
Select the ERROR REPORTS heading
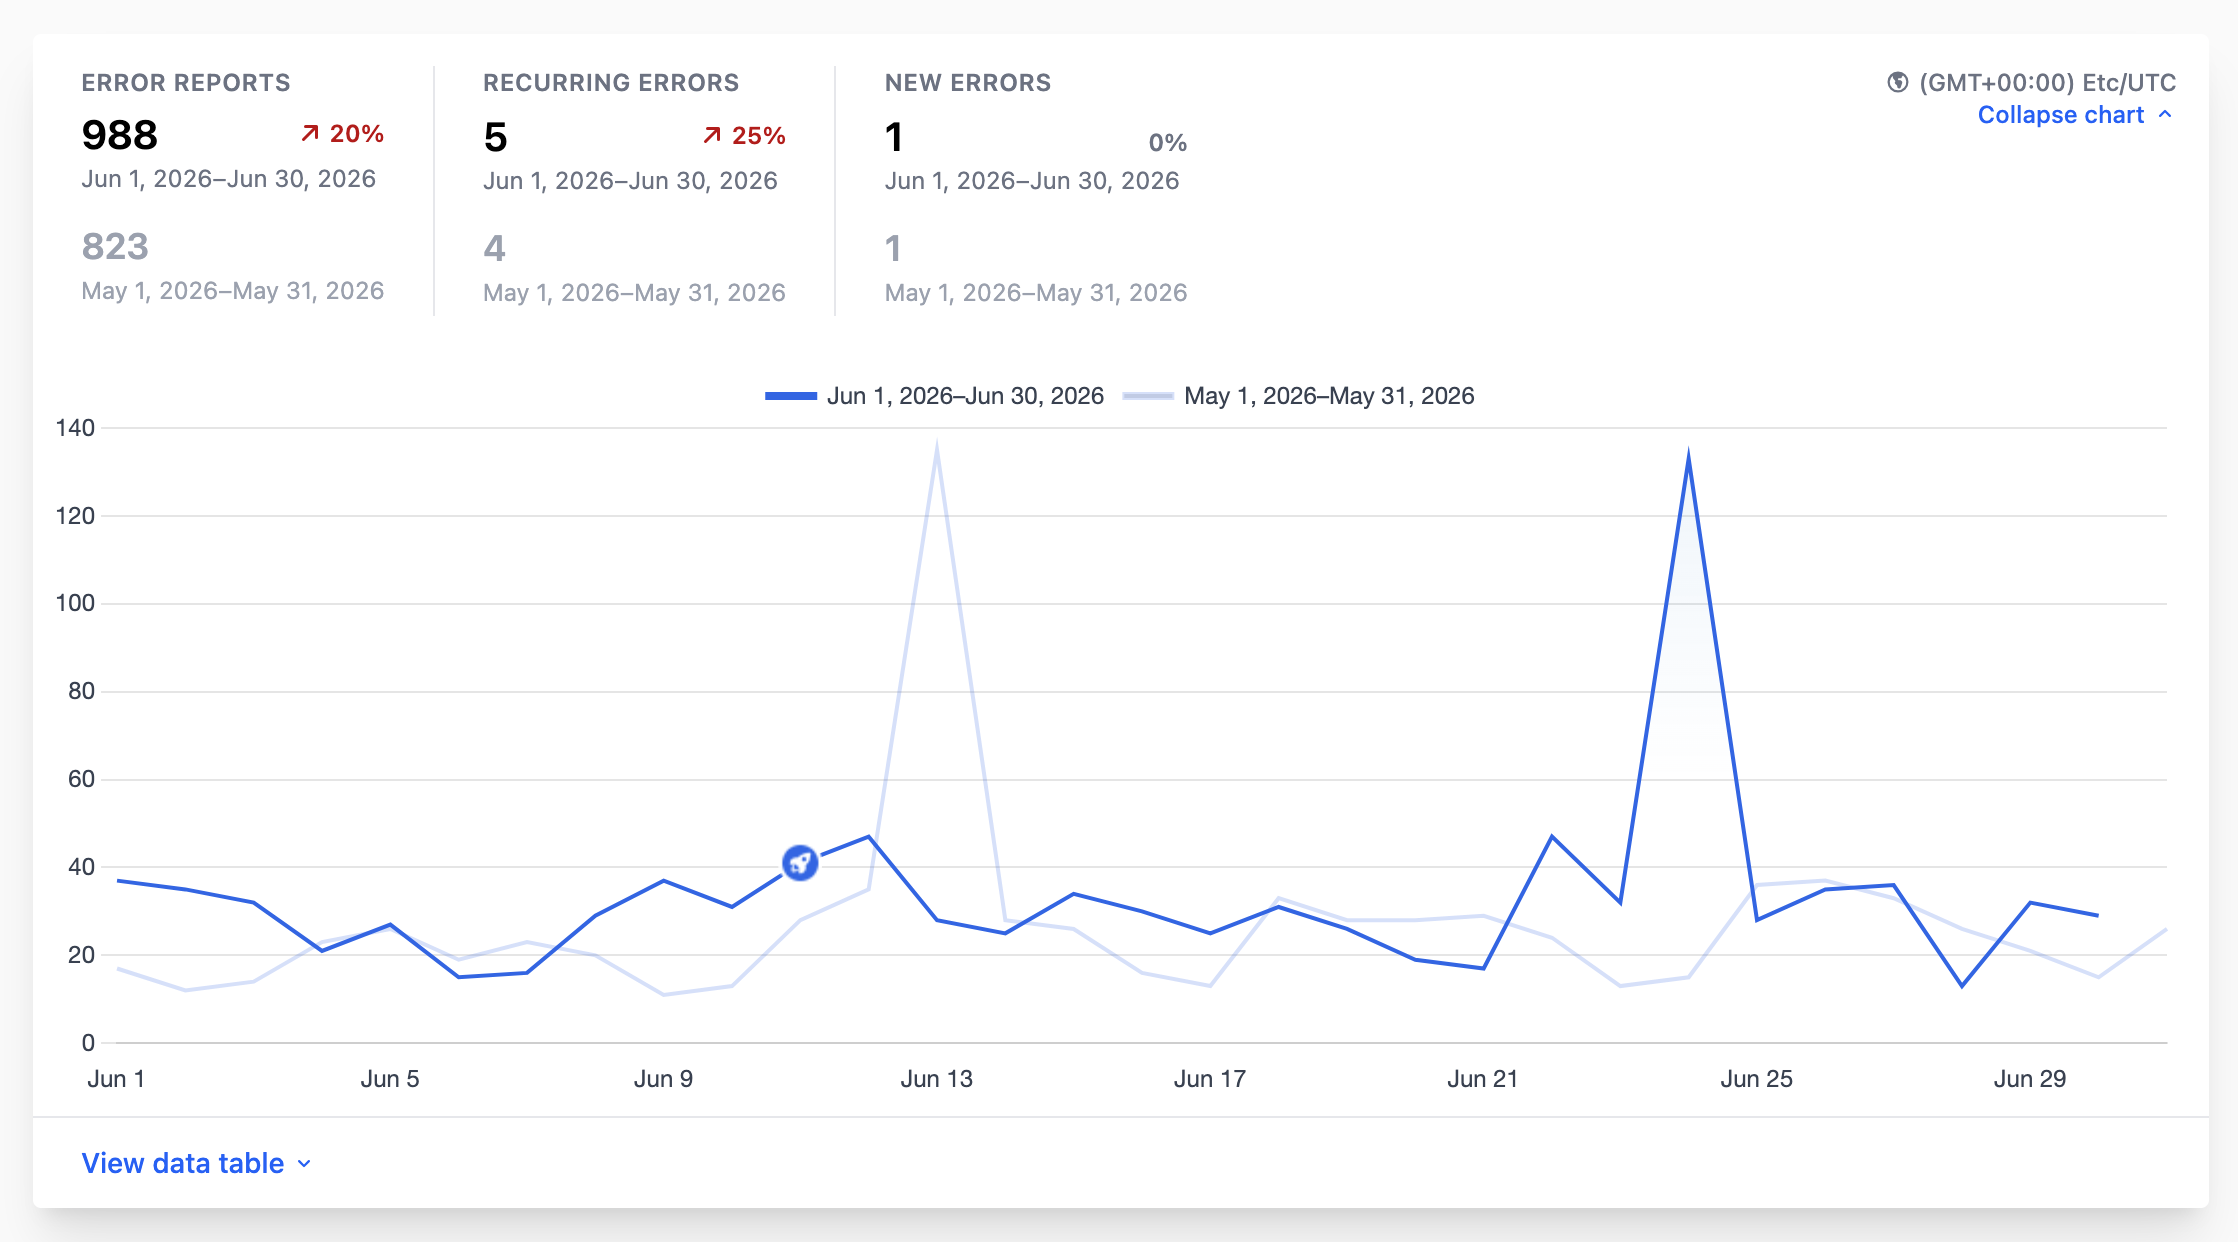pos(186,83)
